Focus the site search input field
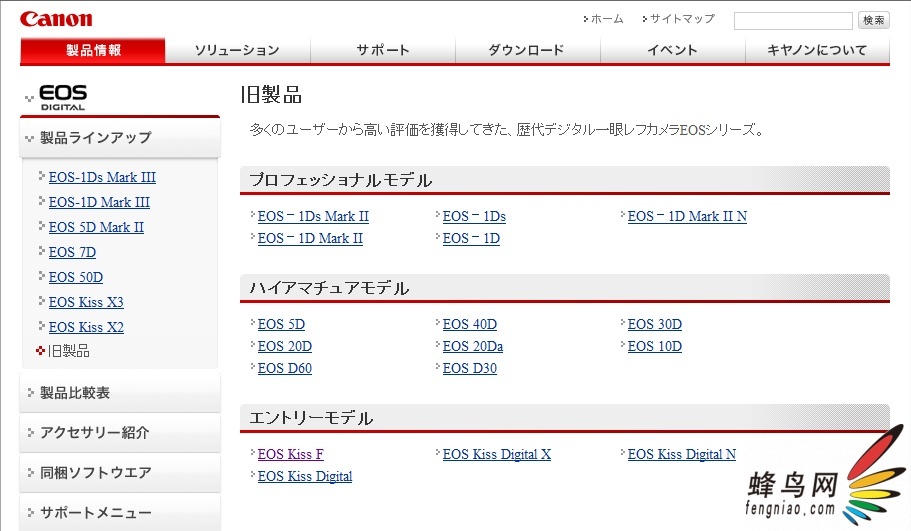Image resolution: width=911 pixels, height=531 pixels. [793, 20]
